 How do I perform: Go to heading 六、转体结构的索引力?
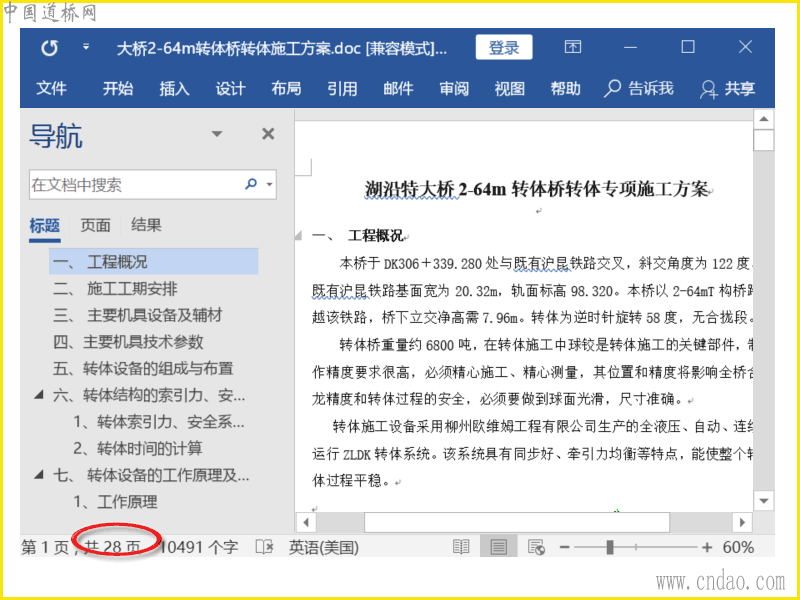tap(149, 395)
